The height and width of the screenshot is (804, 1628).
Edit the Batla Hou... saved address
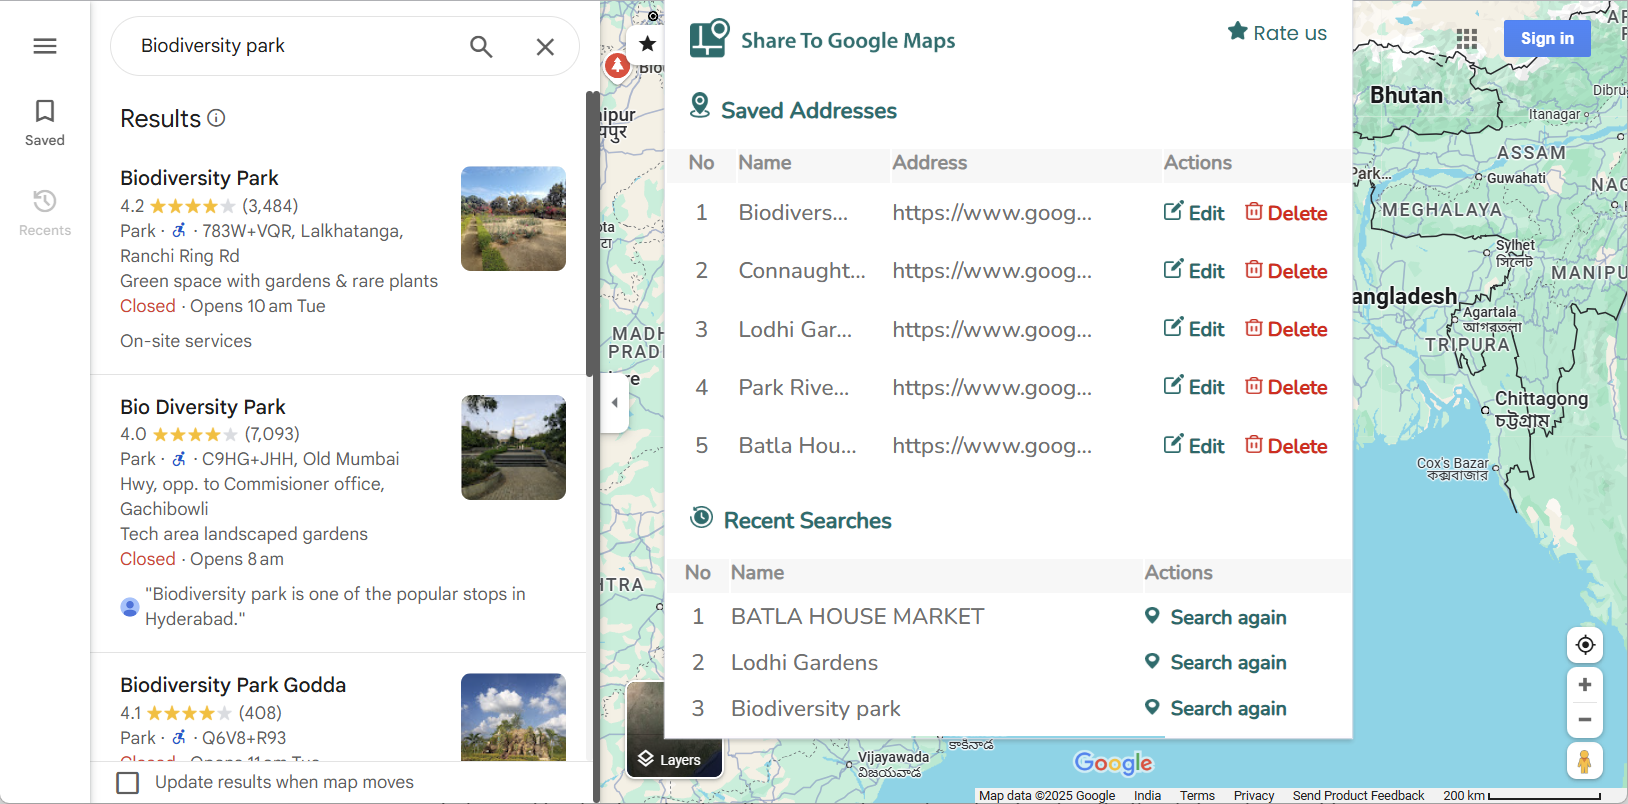point(1194,446)
